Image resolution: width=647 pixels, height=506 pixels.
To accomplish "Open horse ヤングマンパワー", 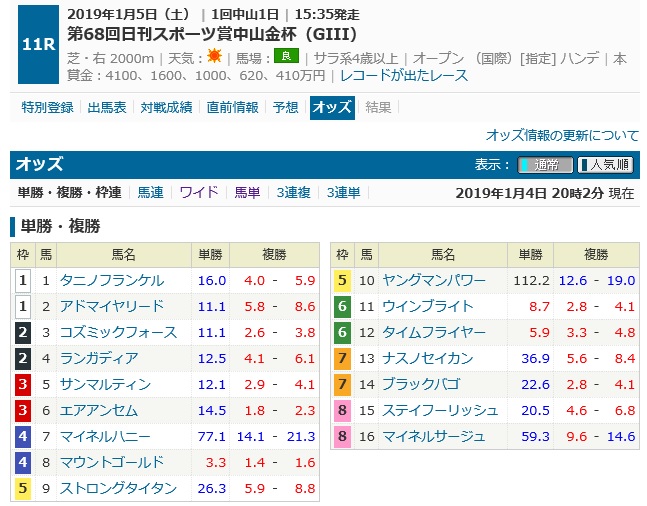I will click(434, 281).
